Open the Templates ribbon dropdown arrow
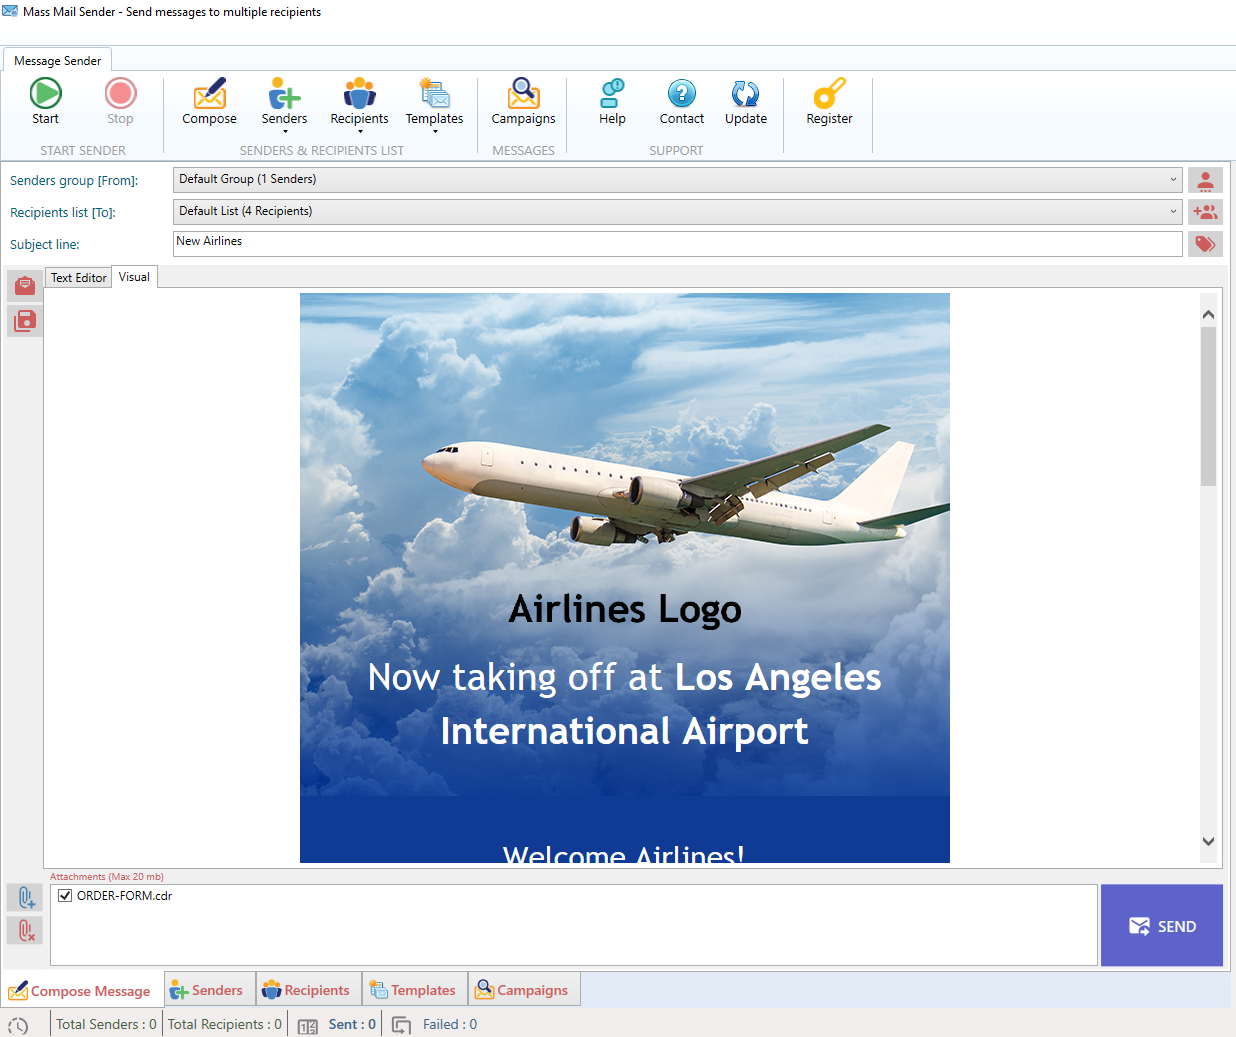The image size is (1236, 1037). click(x=435, y=132)
